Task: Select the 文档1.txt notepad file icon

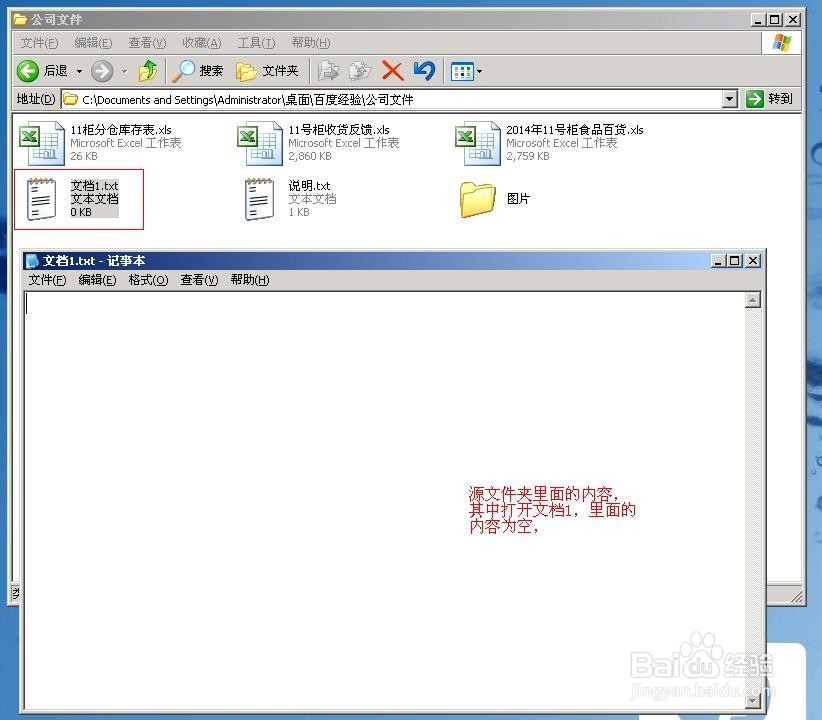Action: point(41,199)
